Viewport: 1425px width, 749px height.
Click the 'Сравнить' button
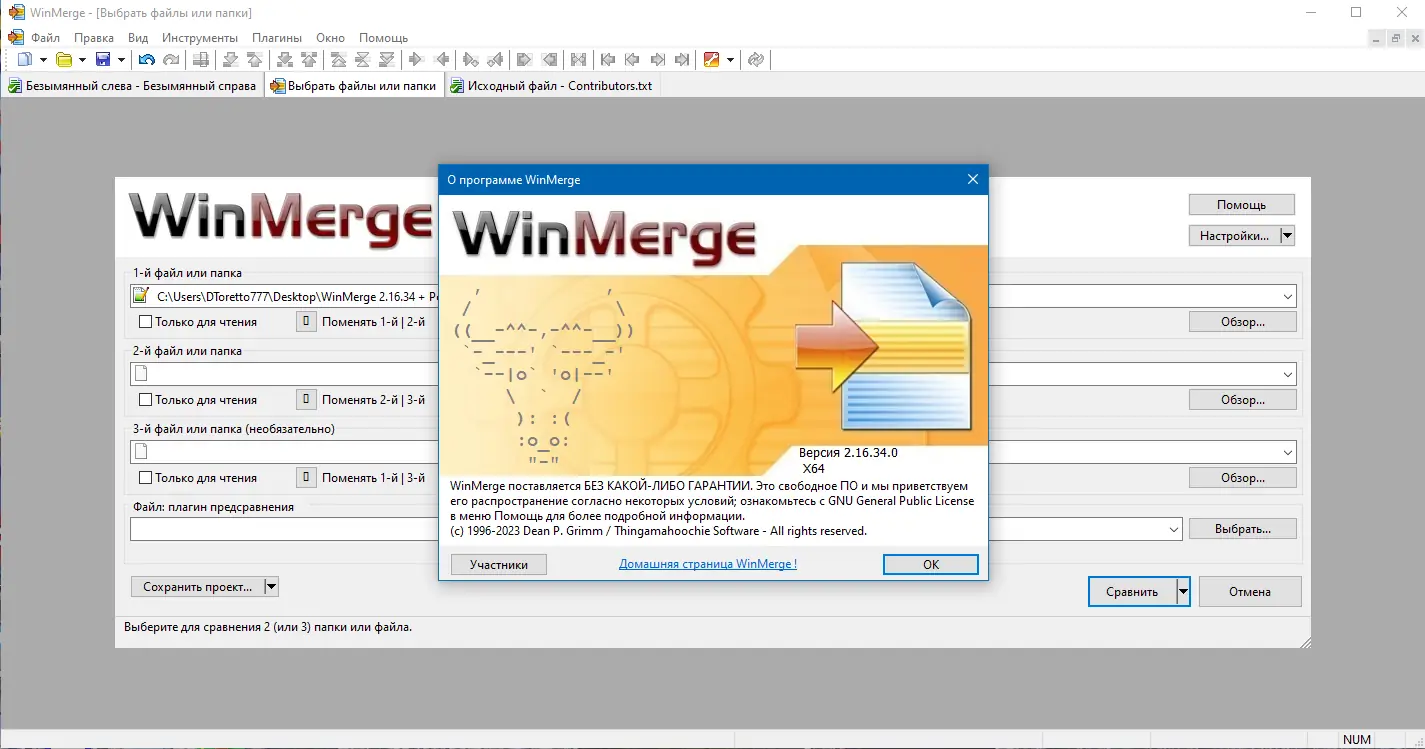pyautogui.click(x=1132, y=592)
